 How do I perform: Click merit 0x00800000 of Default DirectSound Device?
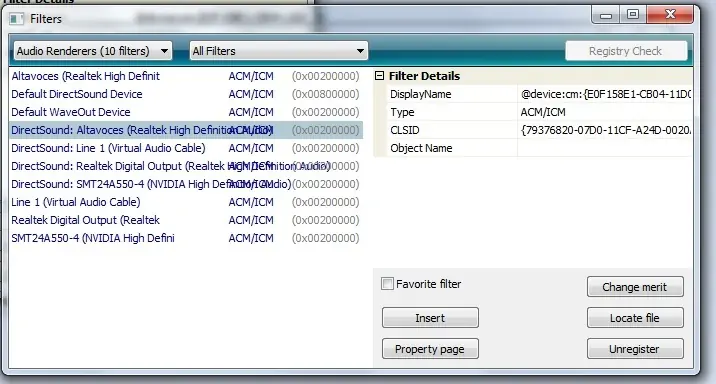(x=326, y=94)
